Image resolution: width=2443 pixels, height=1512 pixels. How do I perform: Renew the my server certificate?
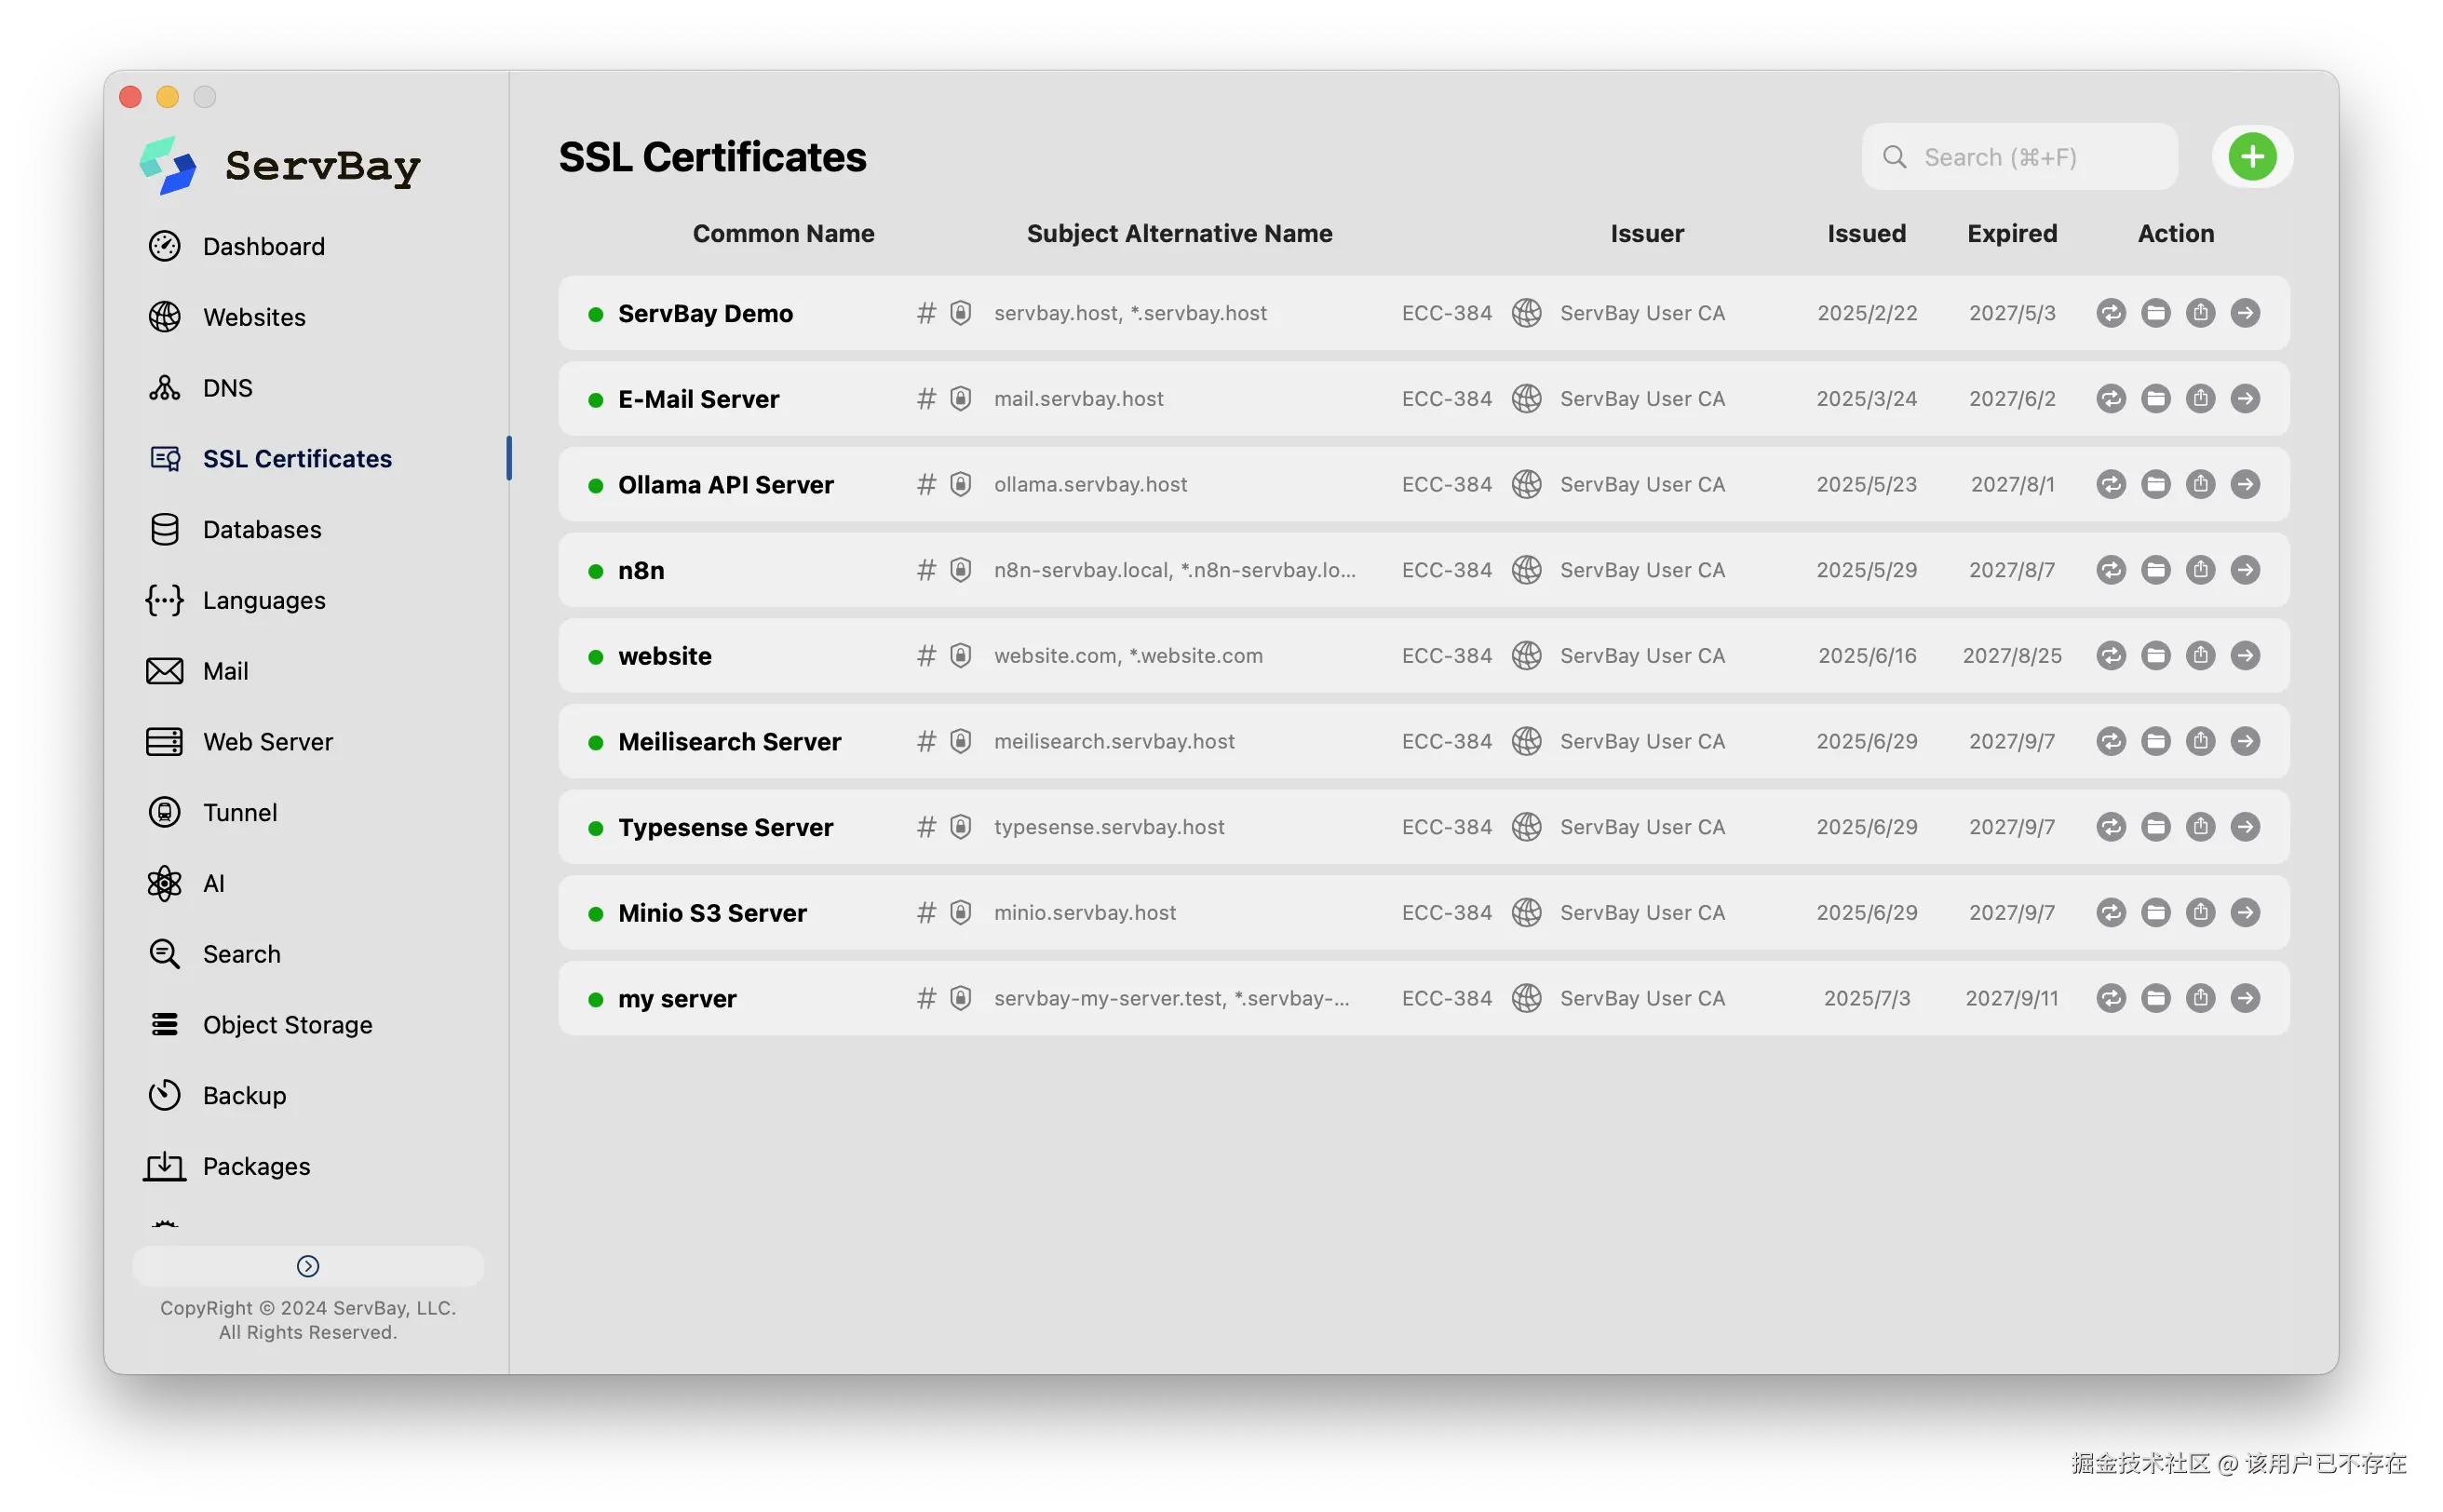2110,998
